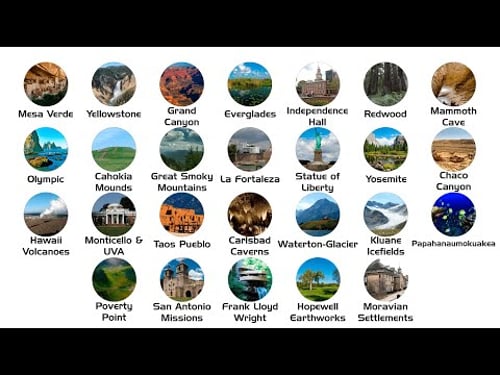The image size is (500, 375).
Task: Select the Independence Hall building icon
Action: [318, 84]
